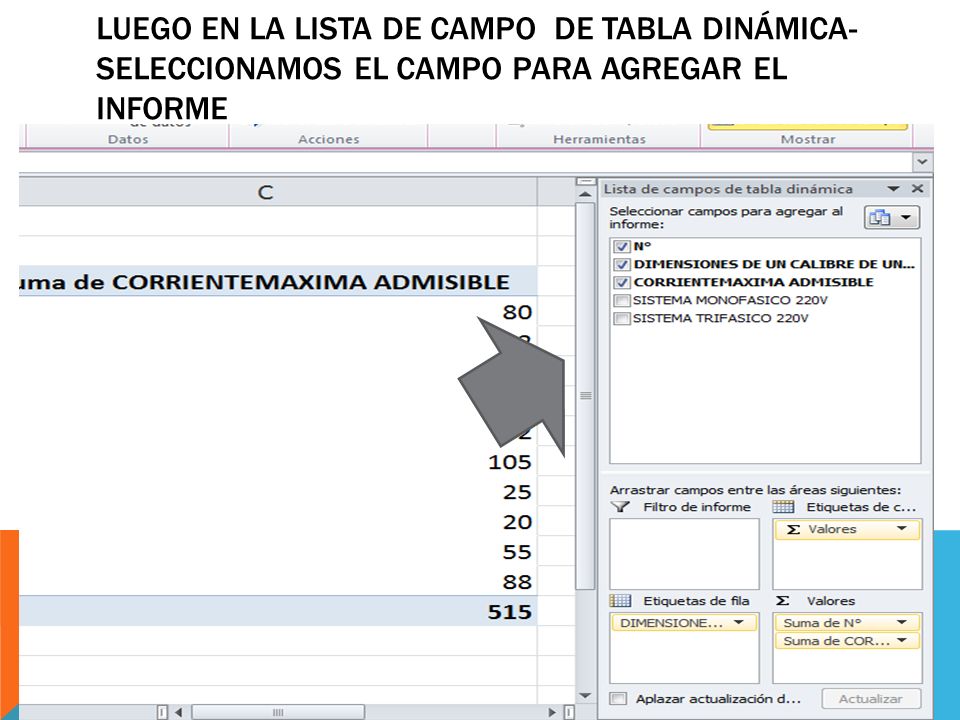Image resolution: width=960 pixels, height=720 pixels.
Task: Click horizontal scrollbar left arrow
Action: pyautogui.click(x=178, y=712)
